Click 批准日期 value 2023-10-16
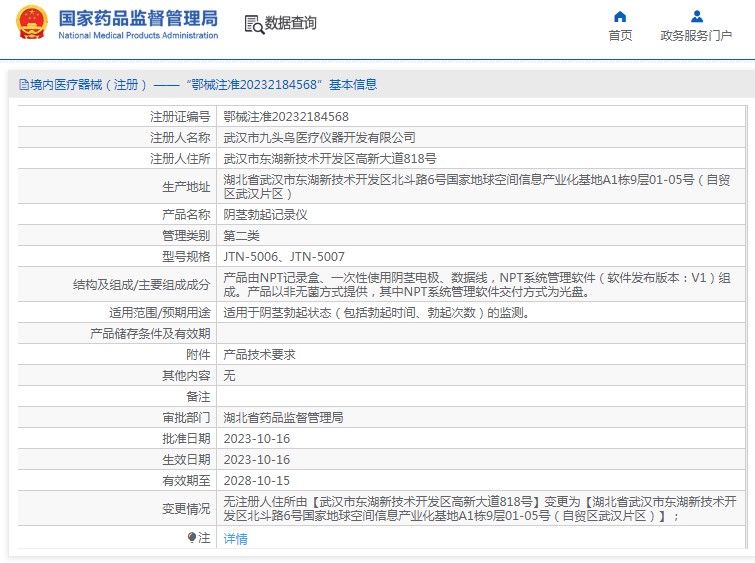The width and height of the screenshot is (755, 563). click(x=257, y=439)
